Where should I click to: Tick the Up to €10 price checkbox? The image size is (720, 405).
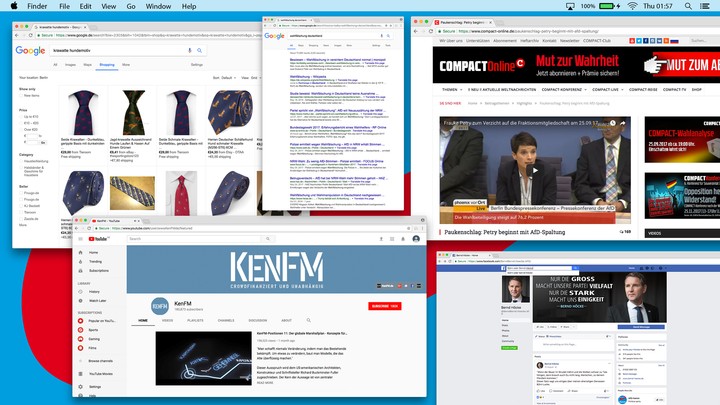21,117
